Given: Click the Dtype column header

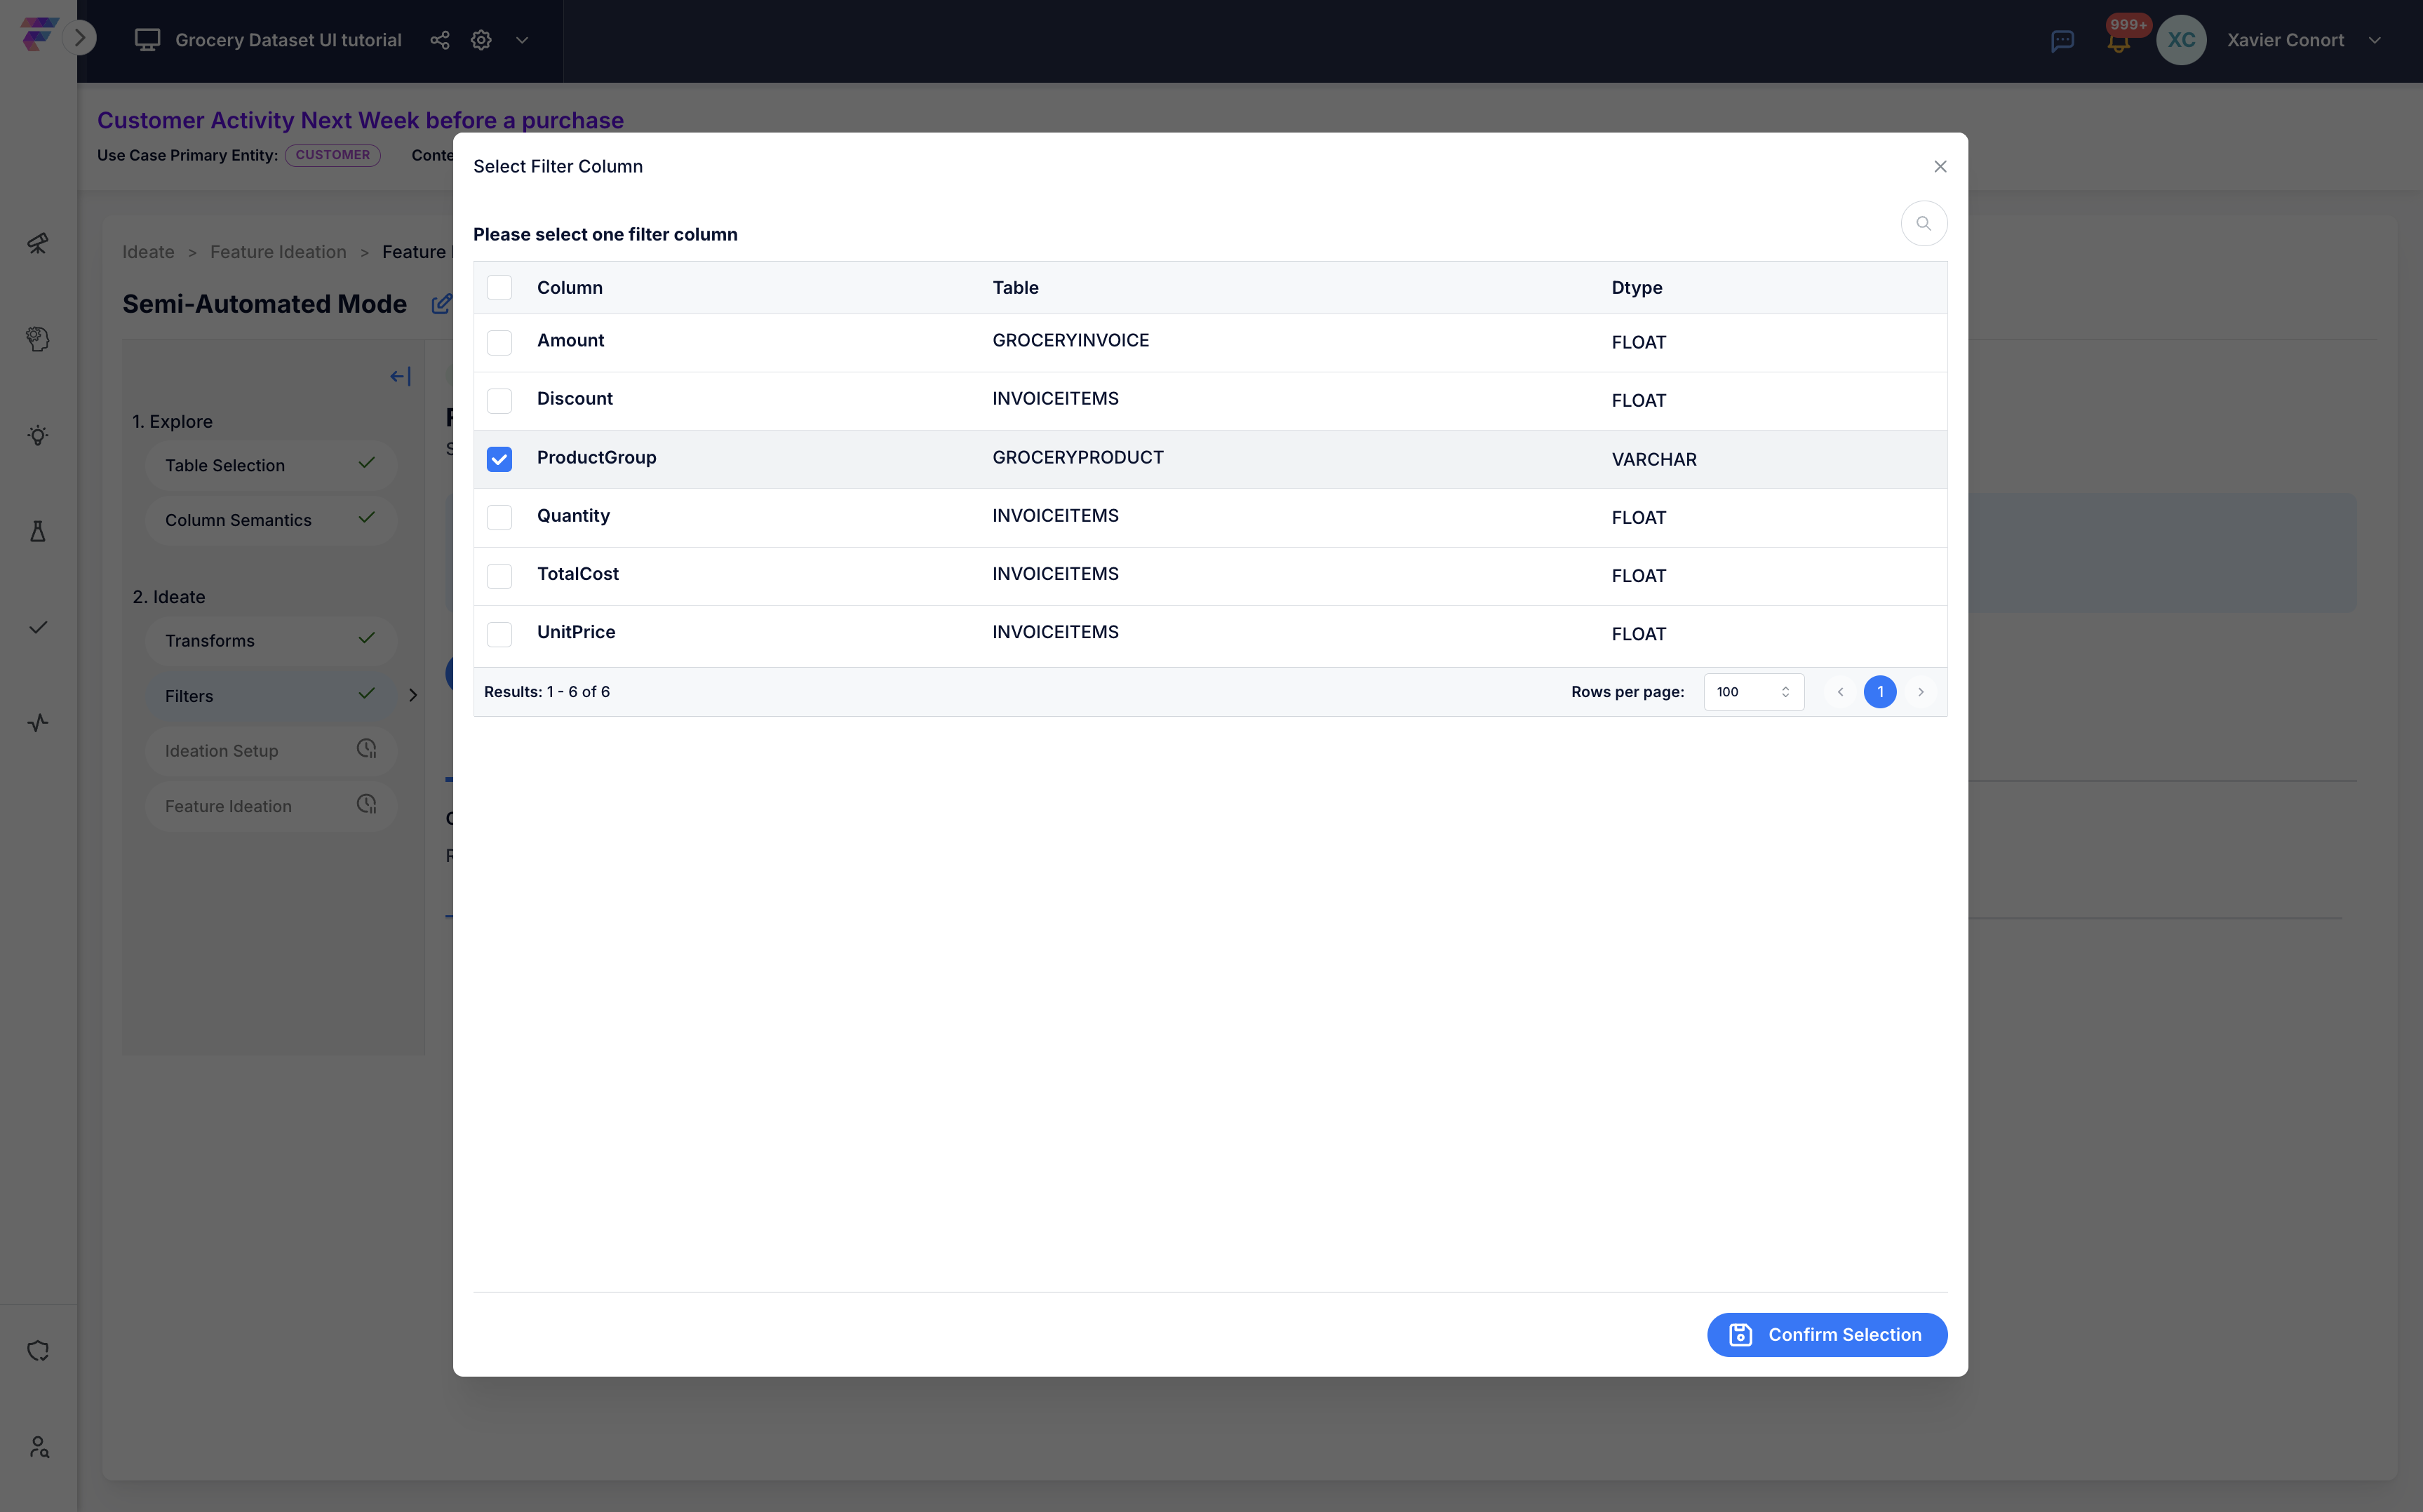Looking at the screenshot, I should coord(1636,288).
